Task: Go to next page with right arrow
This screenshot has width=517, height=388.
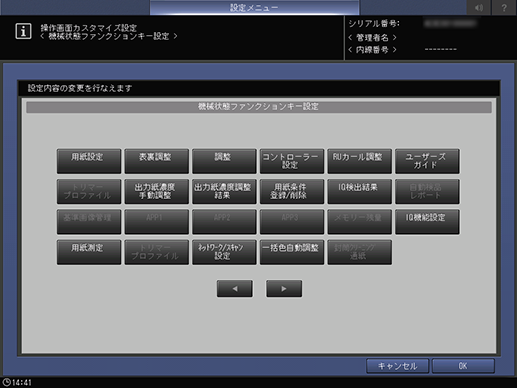Action: 284,289
